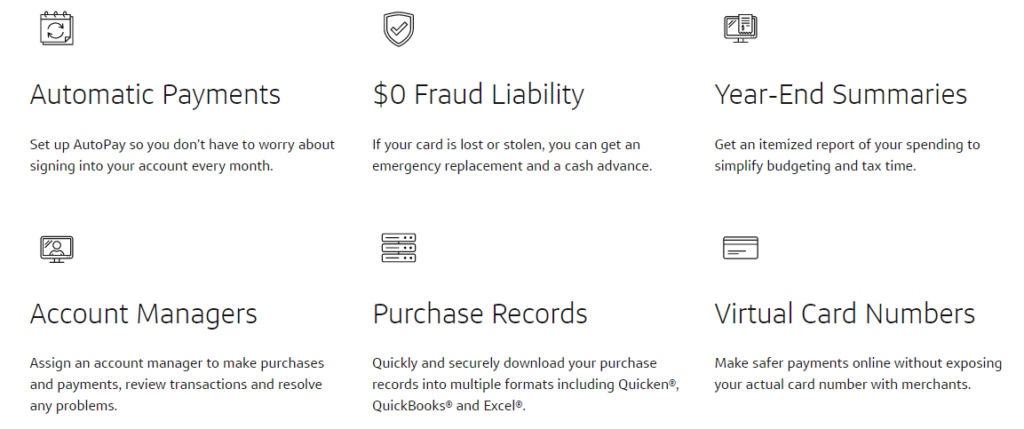The height and width of the screenshot is (429, 1024).
Task: Click the download purchase records description
Action: coord(525,374)
